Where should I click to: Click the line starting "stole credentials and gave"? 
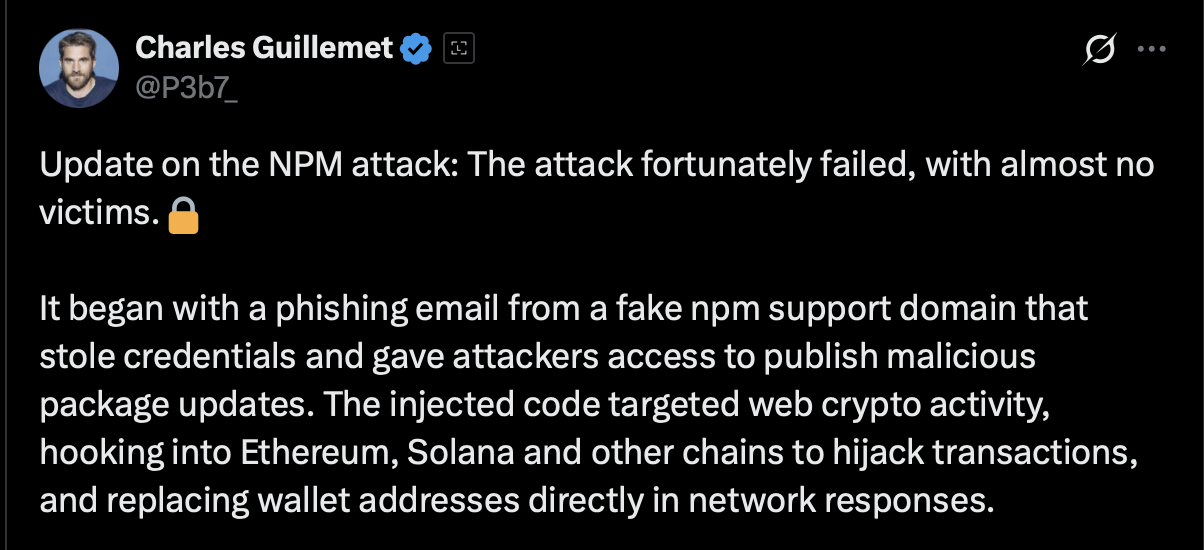point(538,358)
